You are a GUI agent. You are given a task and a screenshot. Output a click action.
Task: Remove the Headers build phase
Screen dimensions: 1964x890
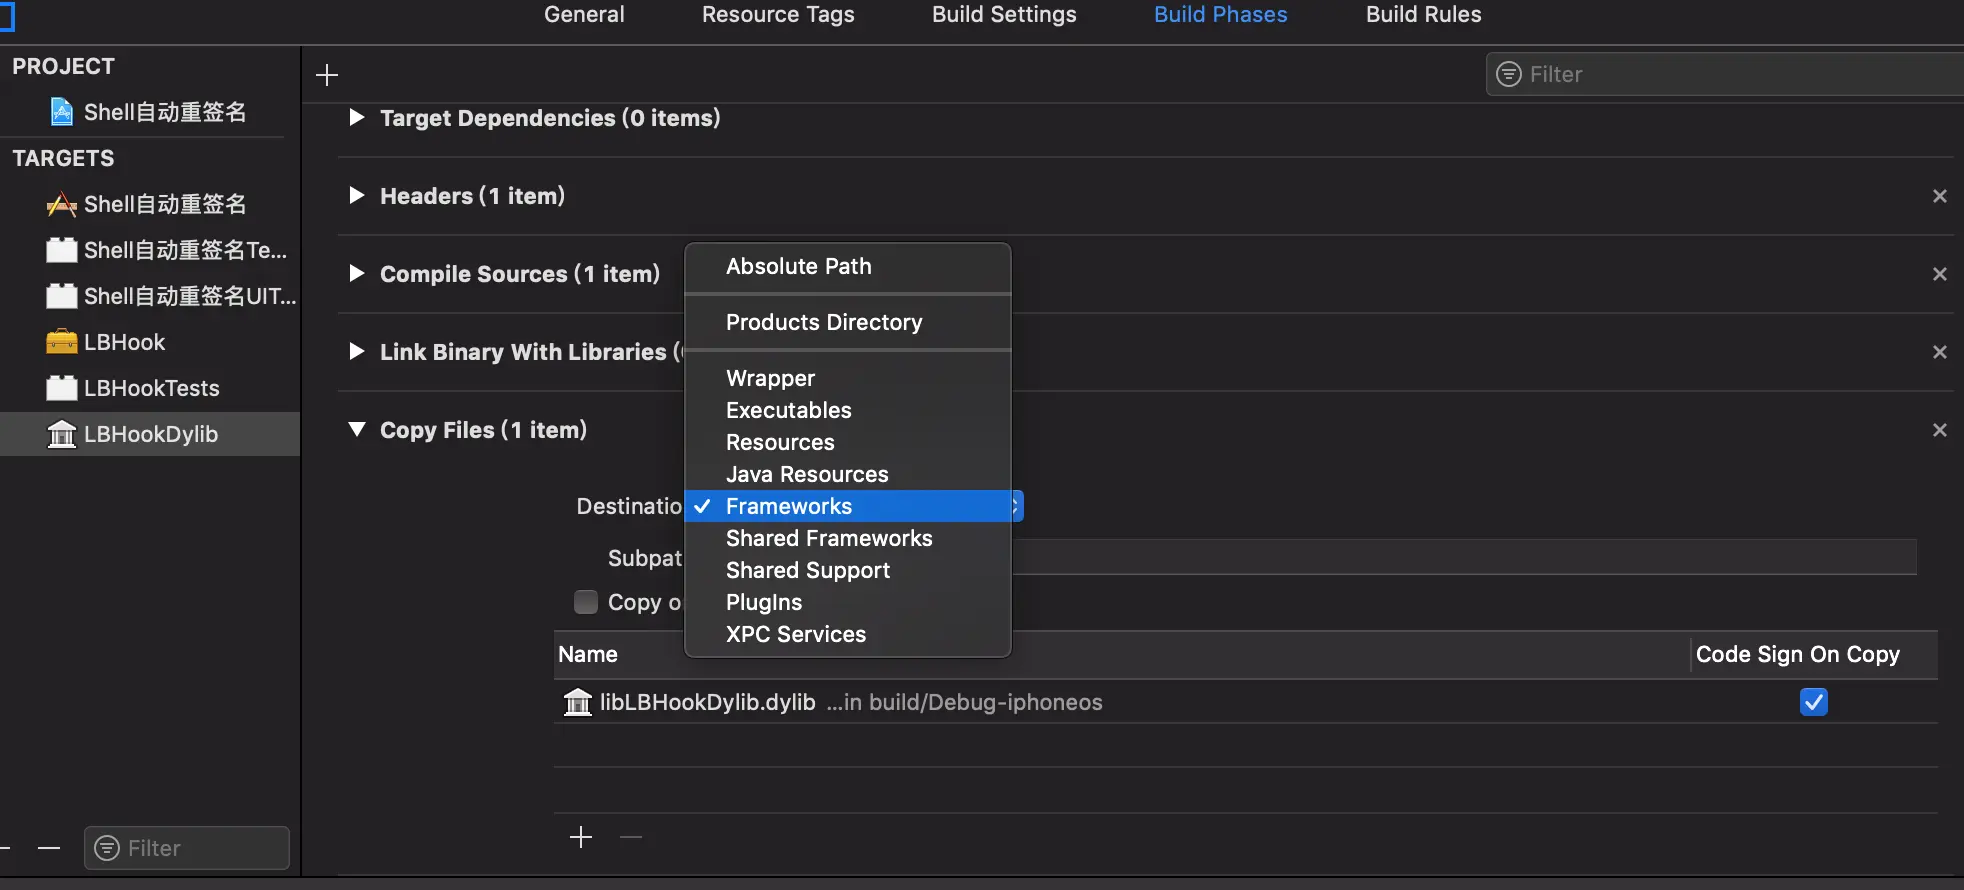click(1939, 196)
